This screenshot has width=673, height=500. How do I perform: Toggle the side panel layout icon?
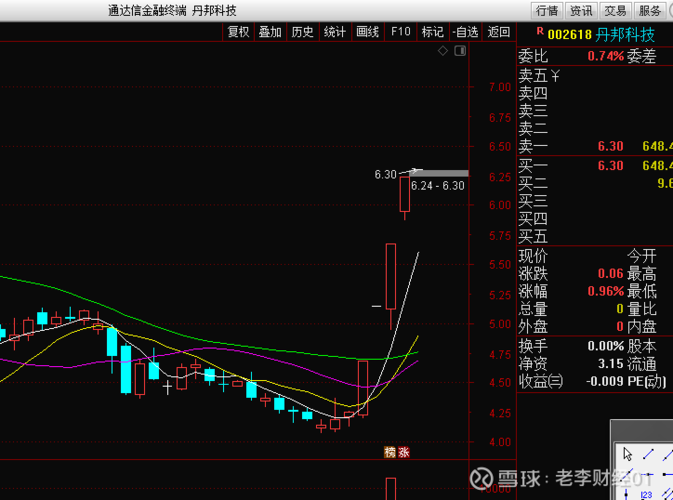pos(460,51)
